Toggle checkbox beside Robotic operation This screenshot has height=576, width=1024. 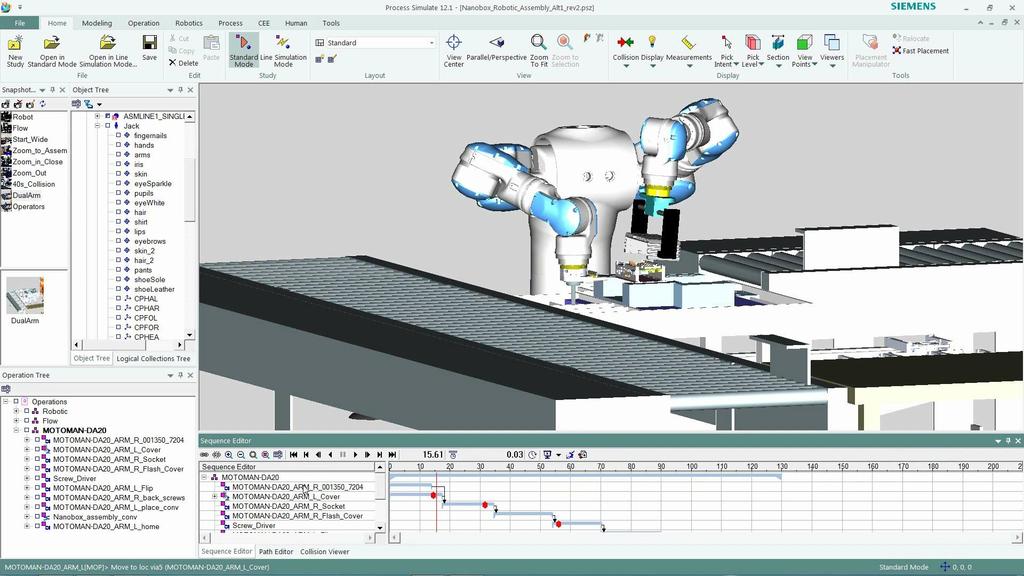pos(26,411)
